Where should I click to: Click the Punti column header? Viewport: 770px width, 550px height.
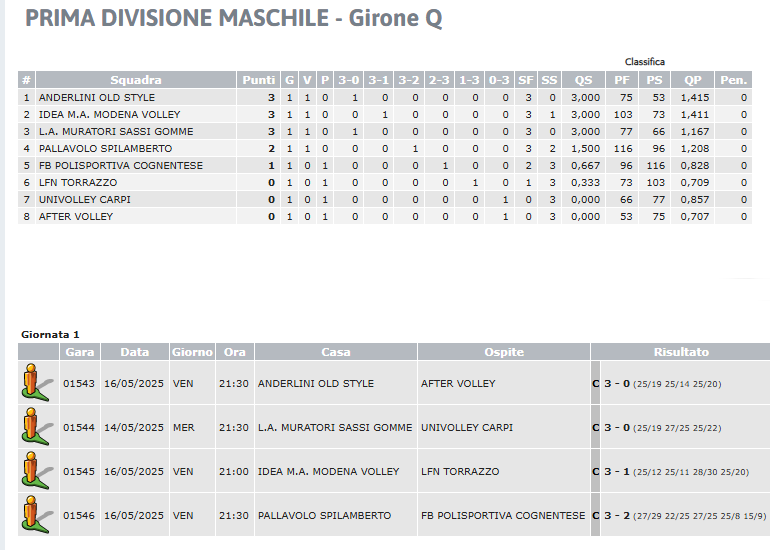click(258, 80)
